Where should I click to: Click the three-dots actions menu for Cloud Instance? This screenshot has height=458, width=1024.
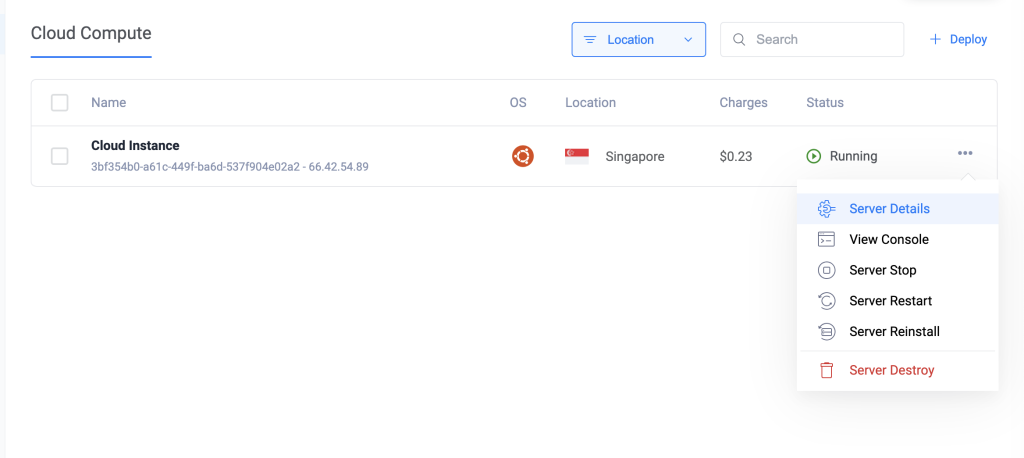(965, 153)
